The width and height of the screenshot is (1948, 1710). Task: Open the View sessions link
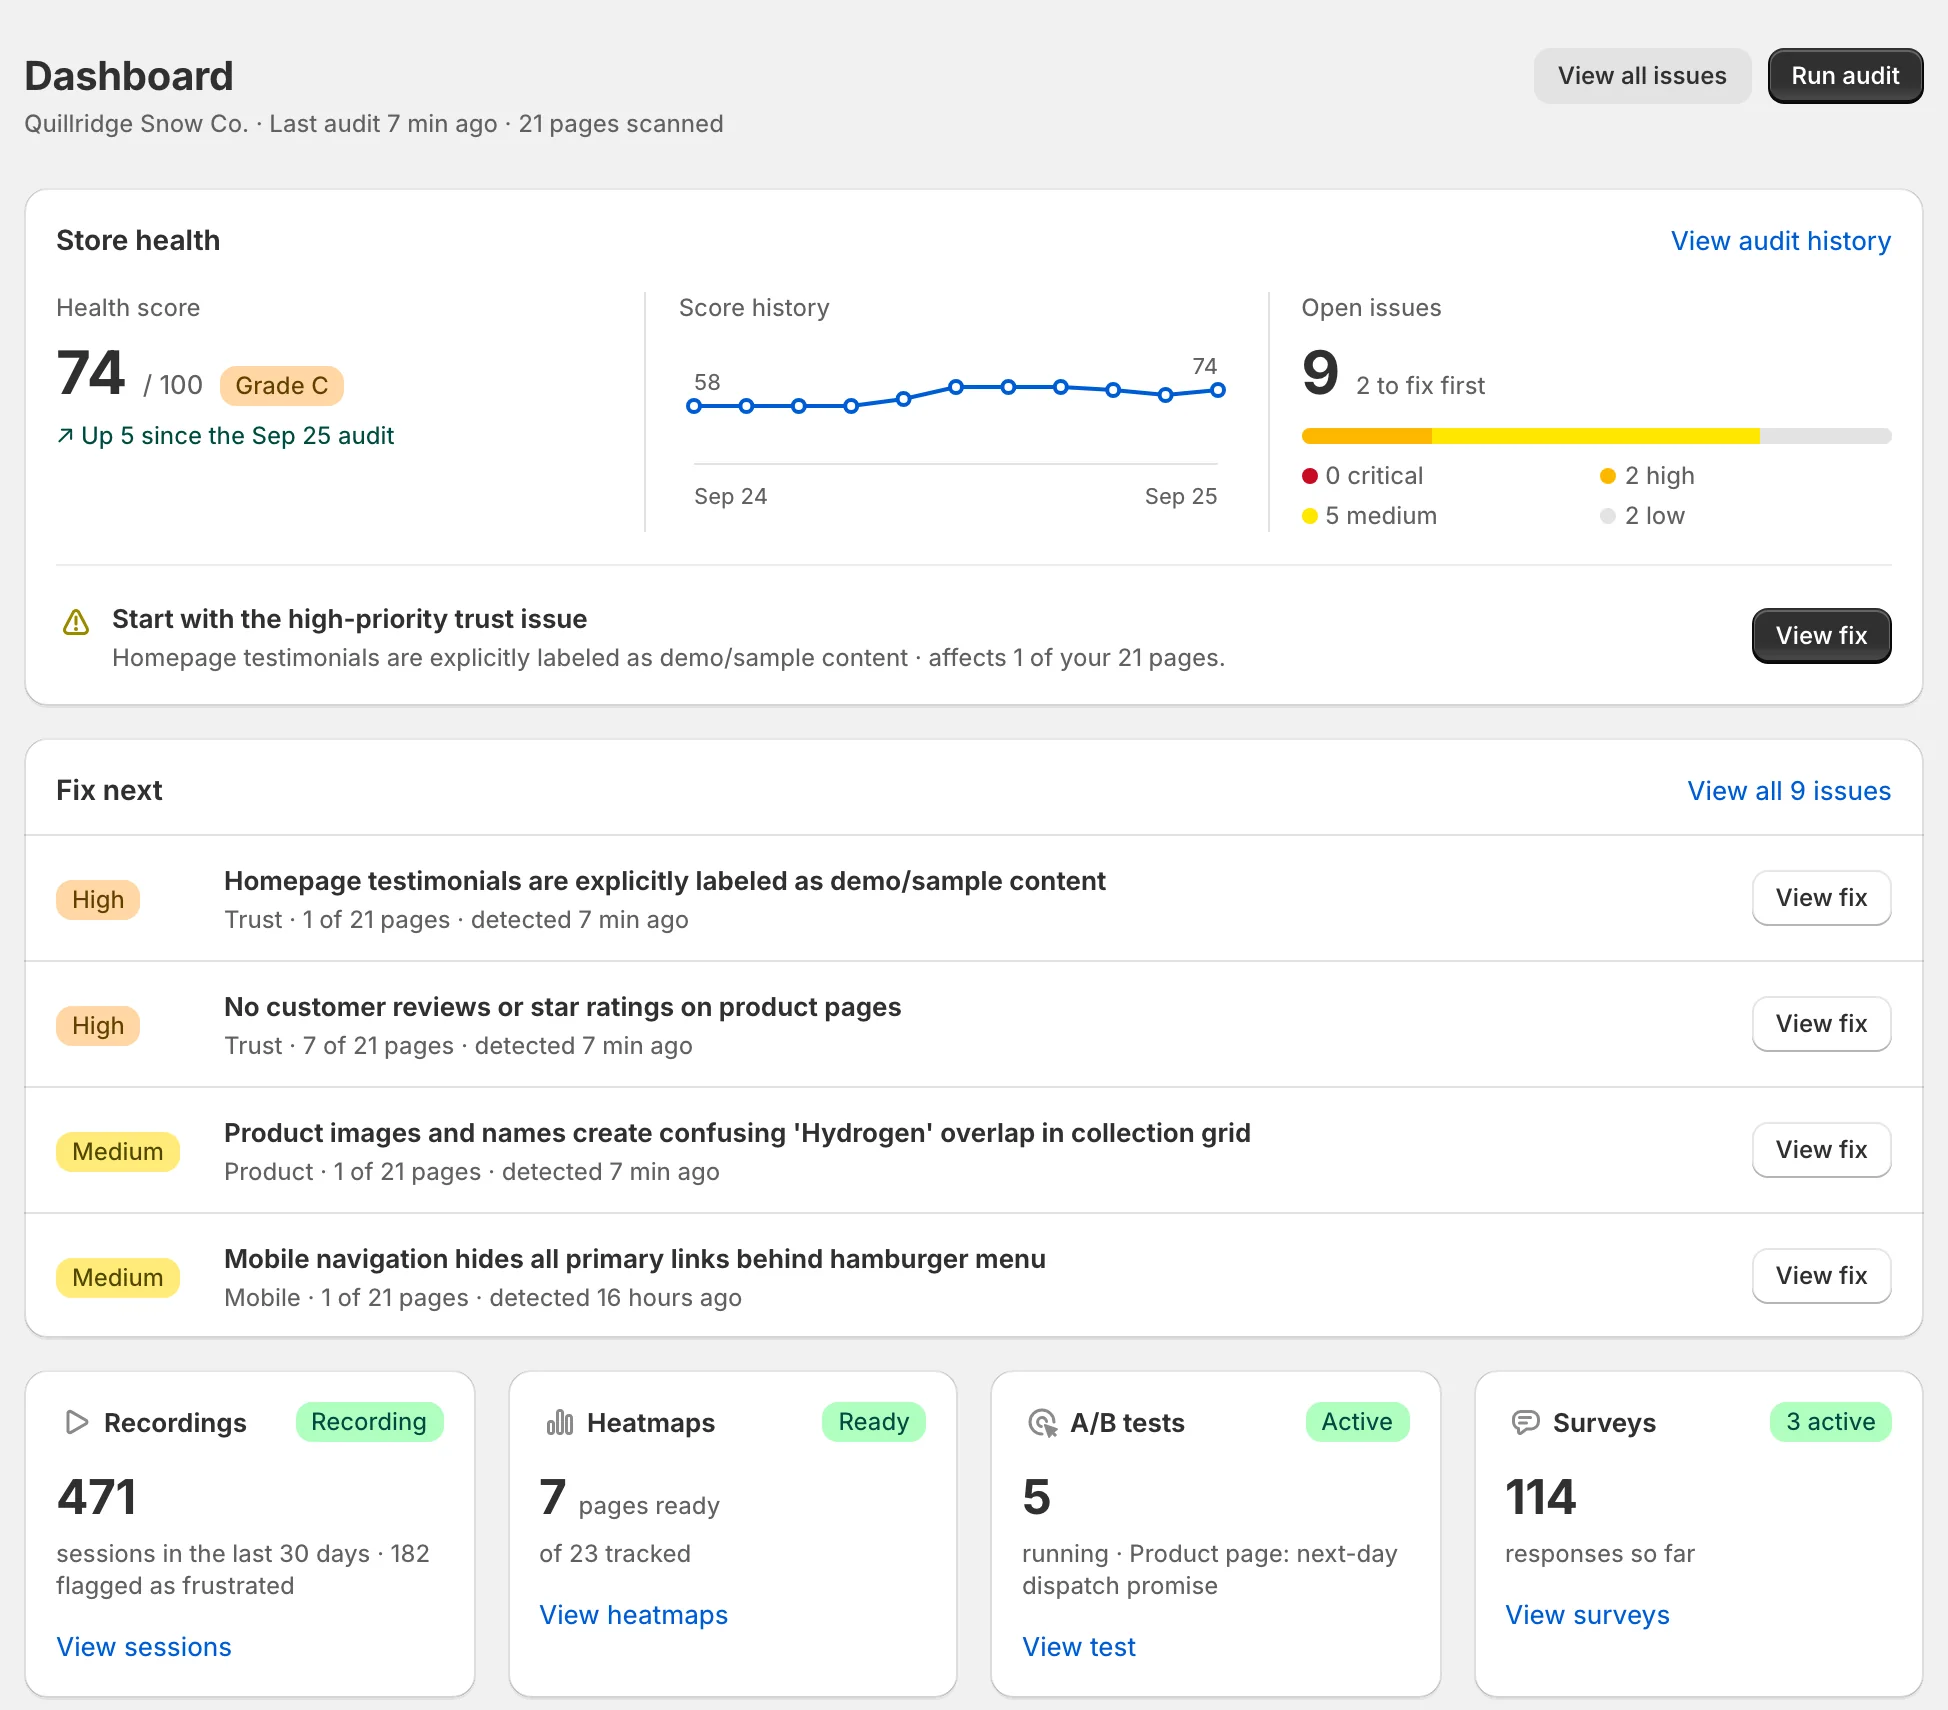[144, 1647]
